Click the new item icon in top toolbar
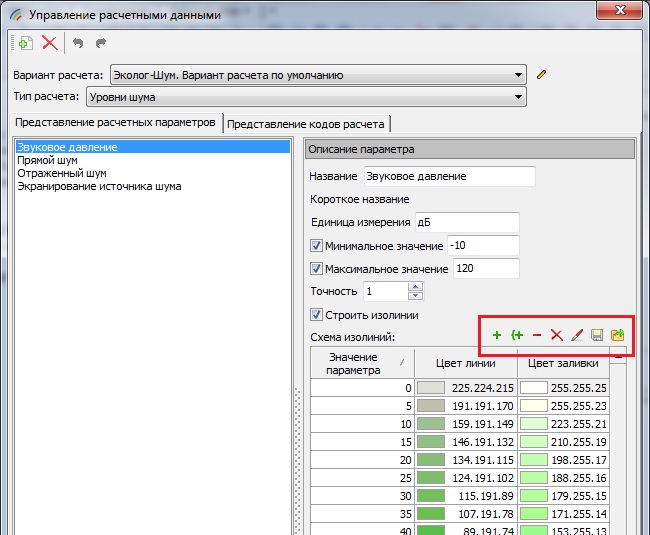Viewport: 650px width, 535px height. pos(25,43)
